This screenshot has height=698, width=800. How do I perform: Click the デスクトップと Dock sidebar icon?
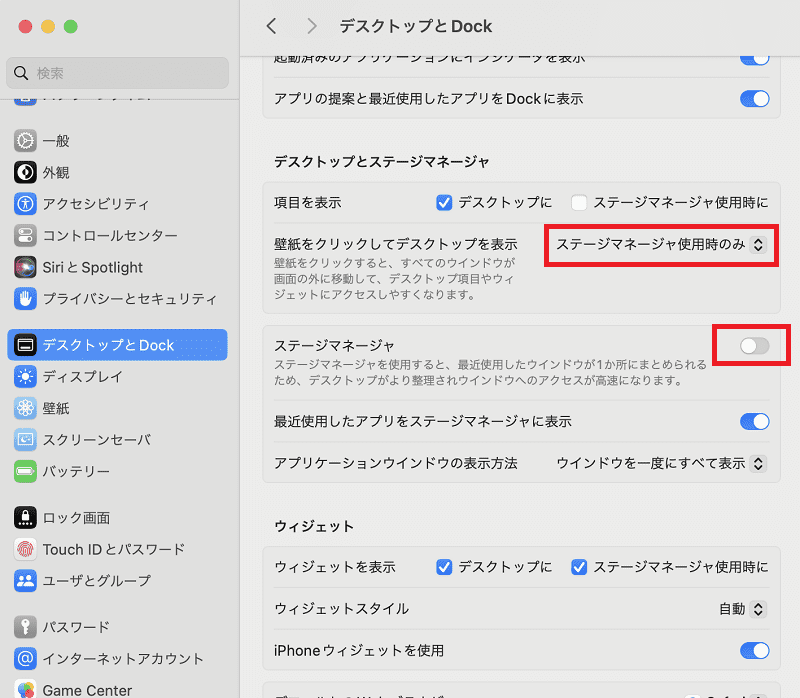[x=25, y=345]
